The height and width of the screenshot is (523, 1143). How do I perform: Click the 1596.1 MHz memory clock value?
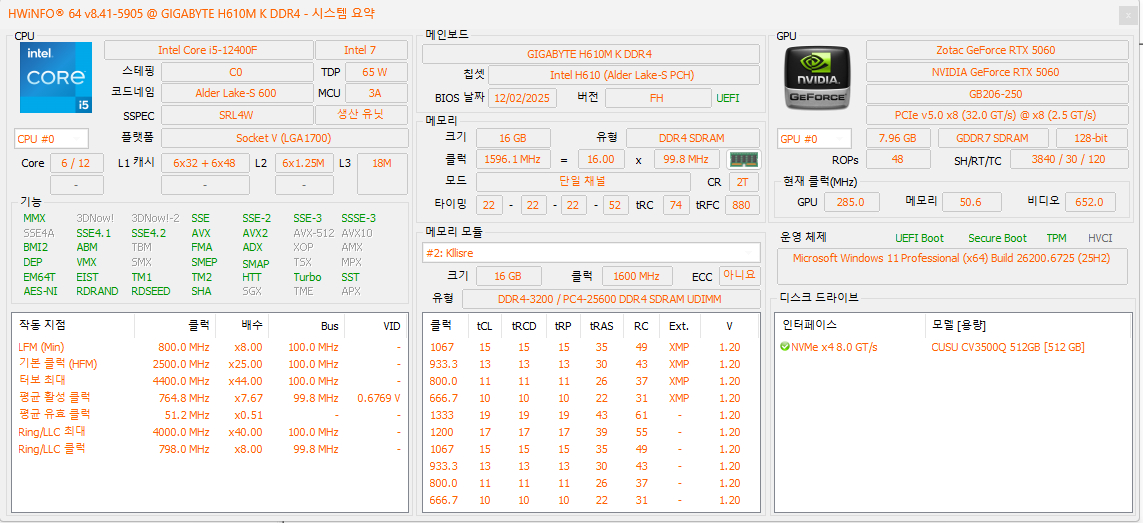(513, 159)
